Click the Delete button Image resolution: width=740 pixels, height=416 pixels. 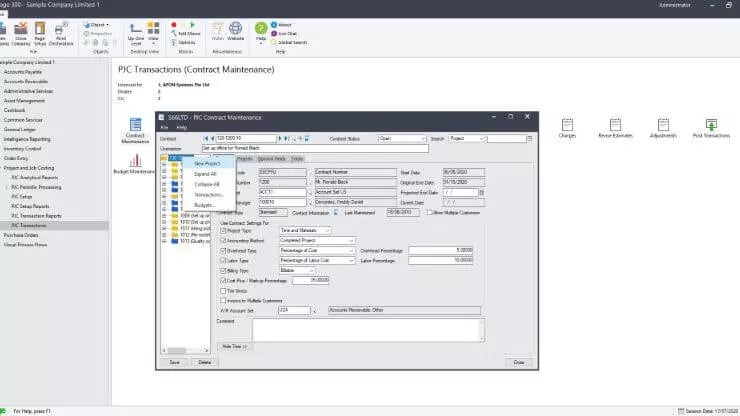coord(205,362)
